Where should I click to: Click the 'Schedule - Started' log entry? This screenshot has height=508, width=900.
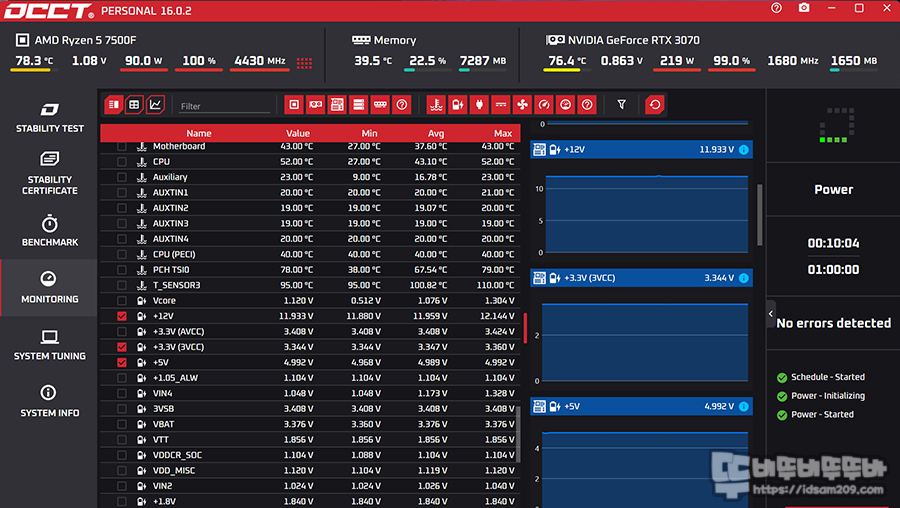pos(821,377)
